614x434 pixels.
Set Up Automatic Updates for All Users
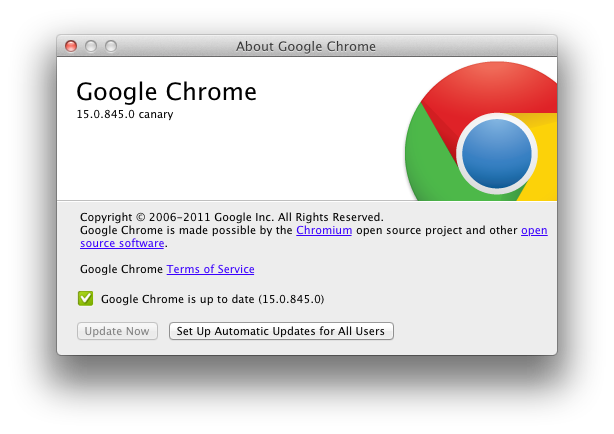click(281, 331)
